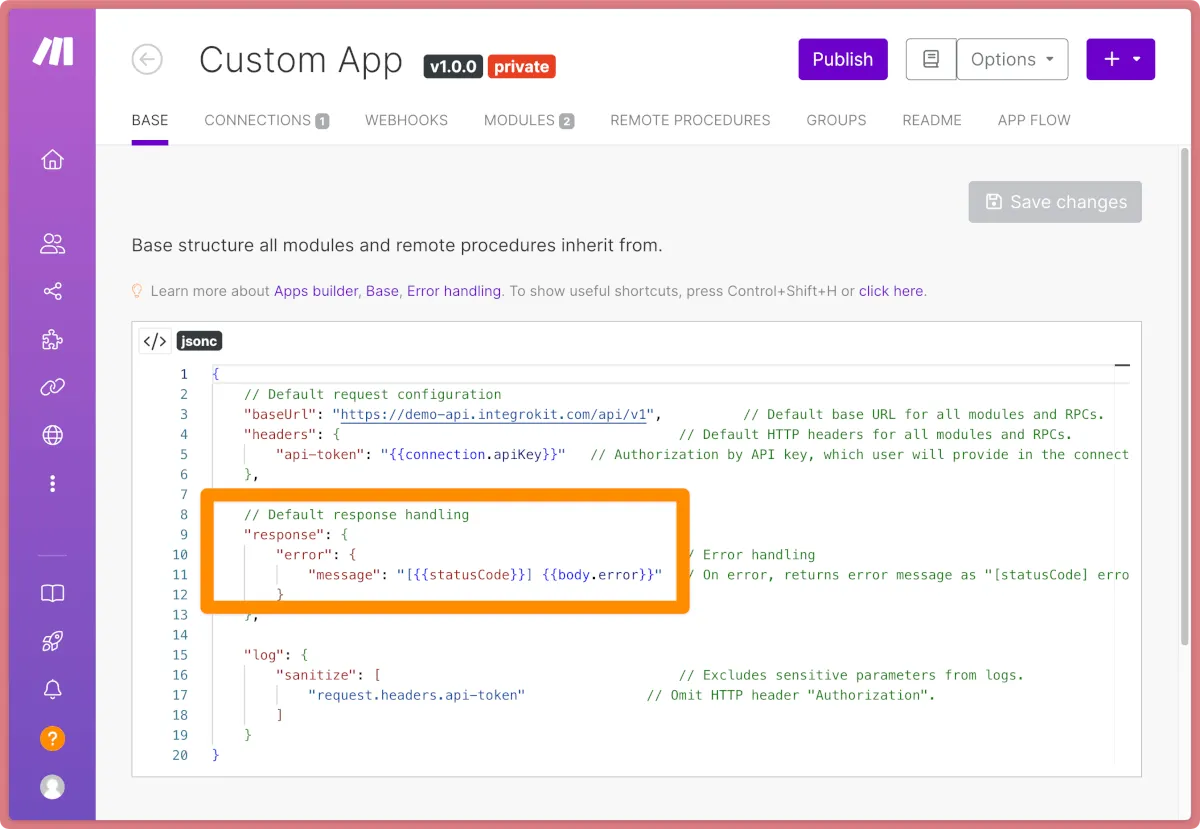Expand the three-dot more menu in sidebar
1200x829 pixels.
(x=53, y=484)
